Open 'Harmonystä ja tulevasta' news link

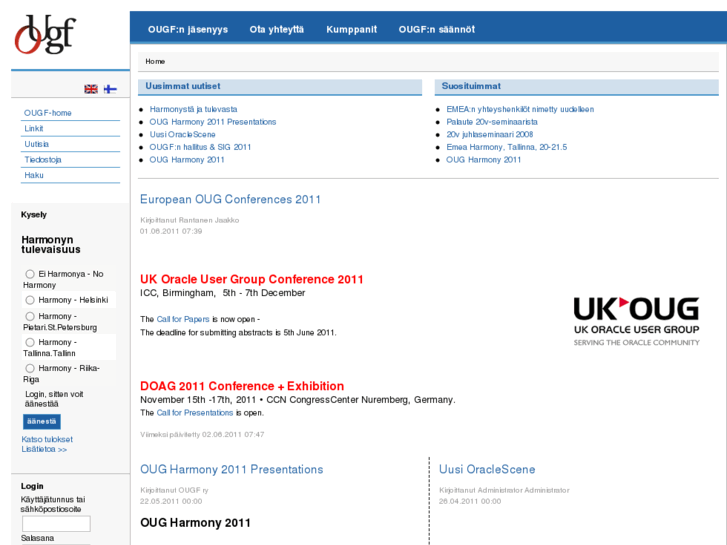[193, 109]
